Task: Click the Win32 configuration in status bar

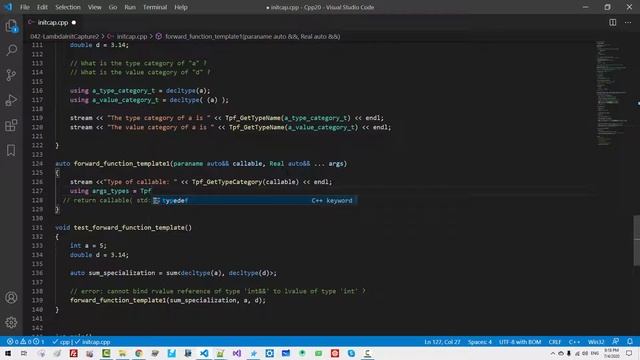Action: [596, 342]
